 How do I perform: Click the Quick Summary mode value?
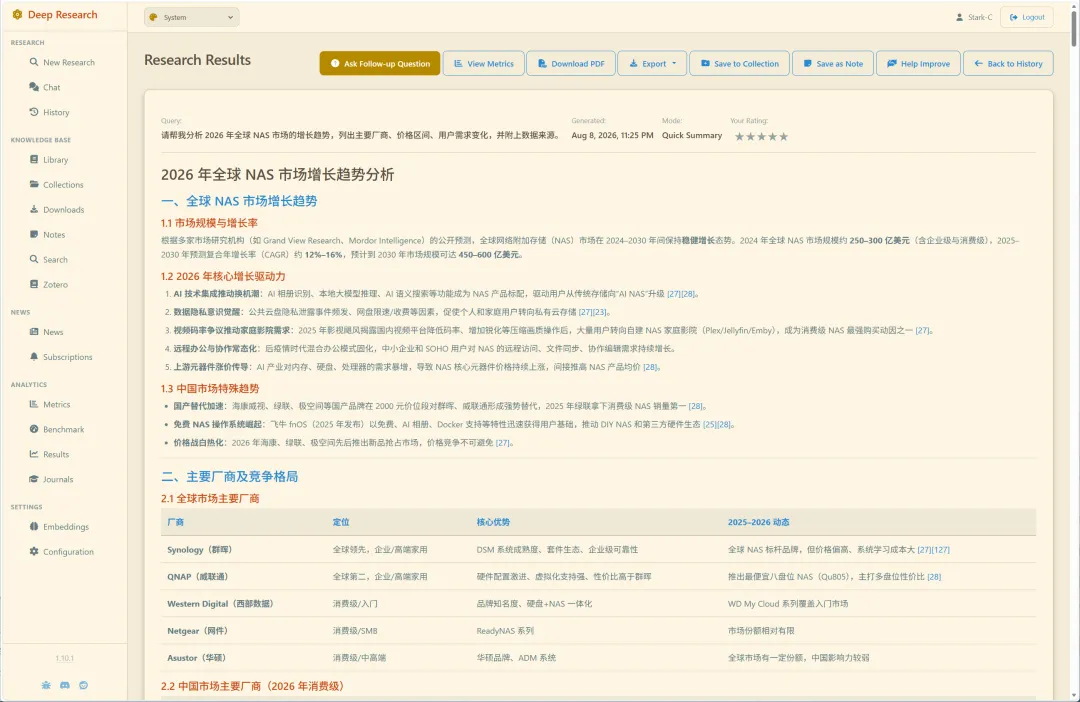click(x=692, y=136)
